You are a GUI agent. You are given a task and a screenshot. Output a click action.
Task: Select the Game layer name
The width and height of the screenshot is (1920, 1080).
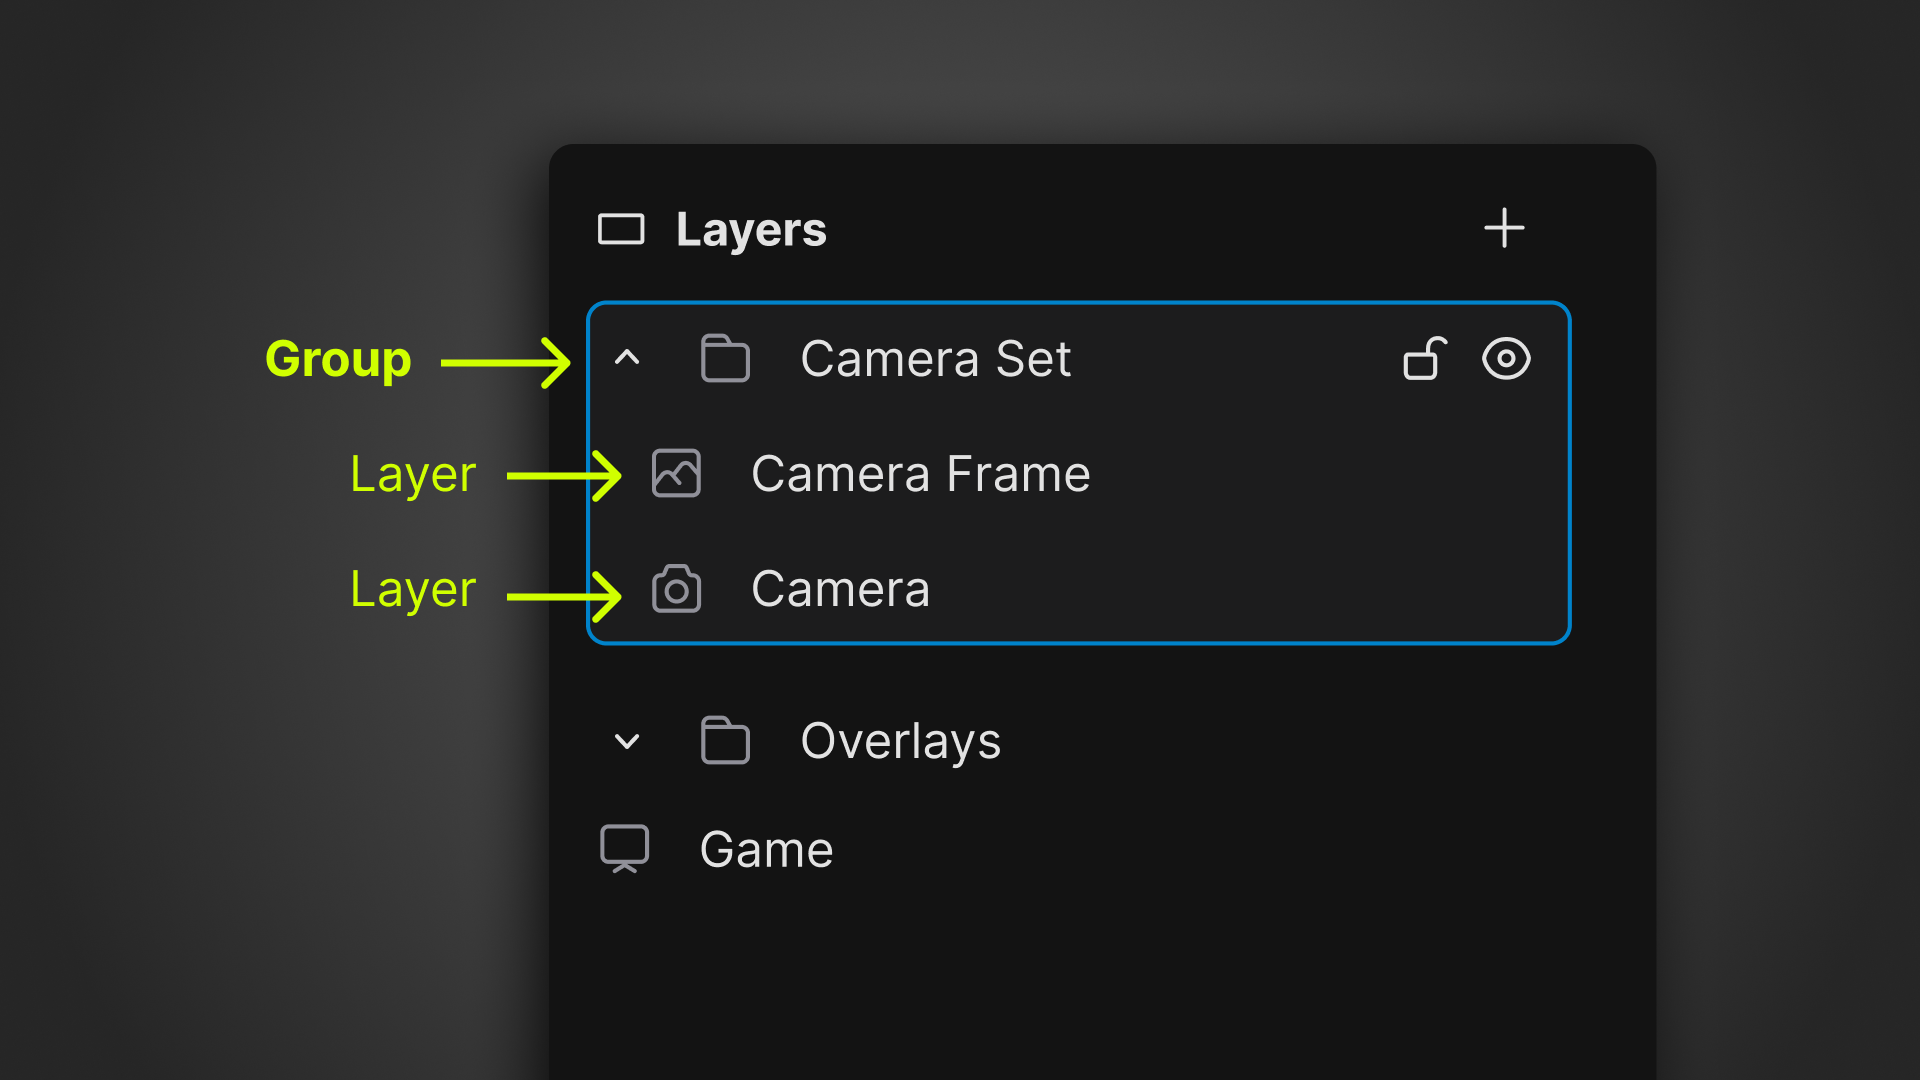[x=766, y=850]
